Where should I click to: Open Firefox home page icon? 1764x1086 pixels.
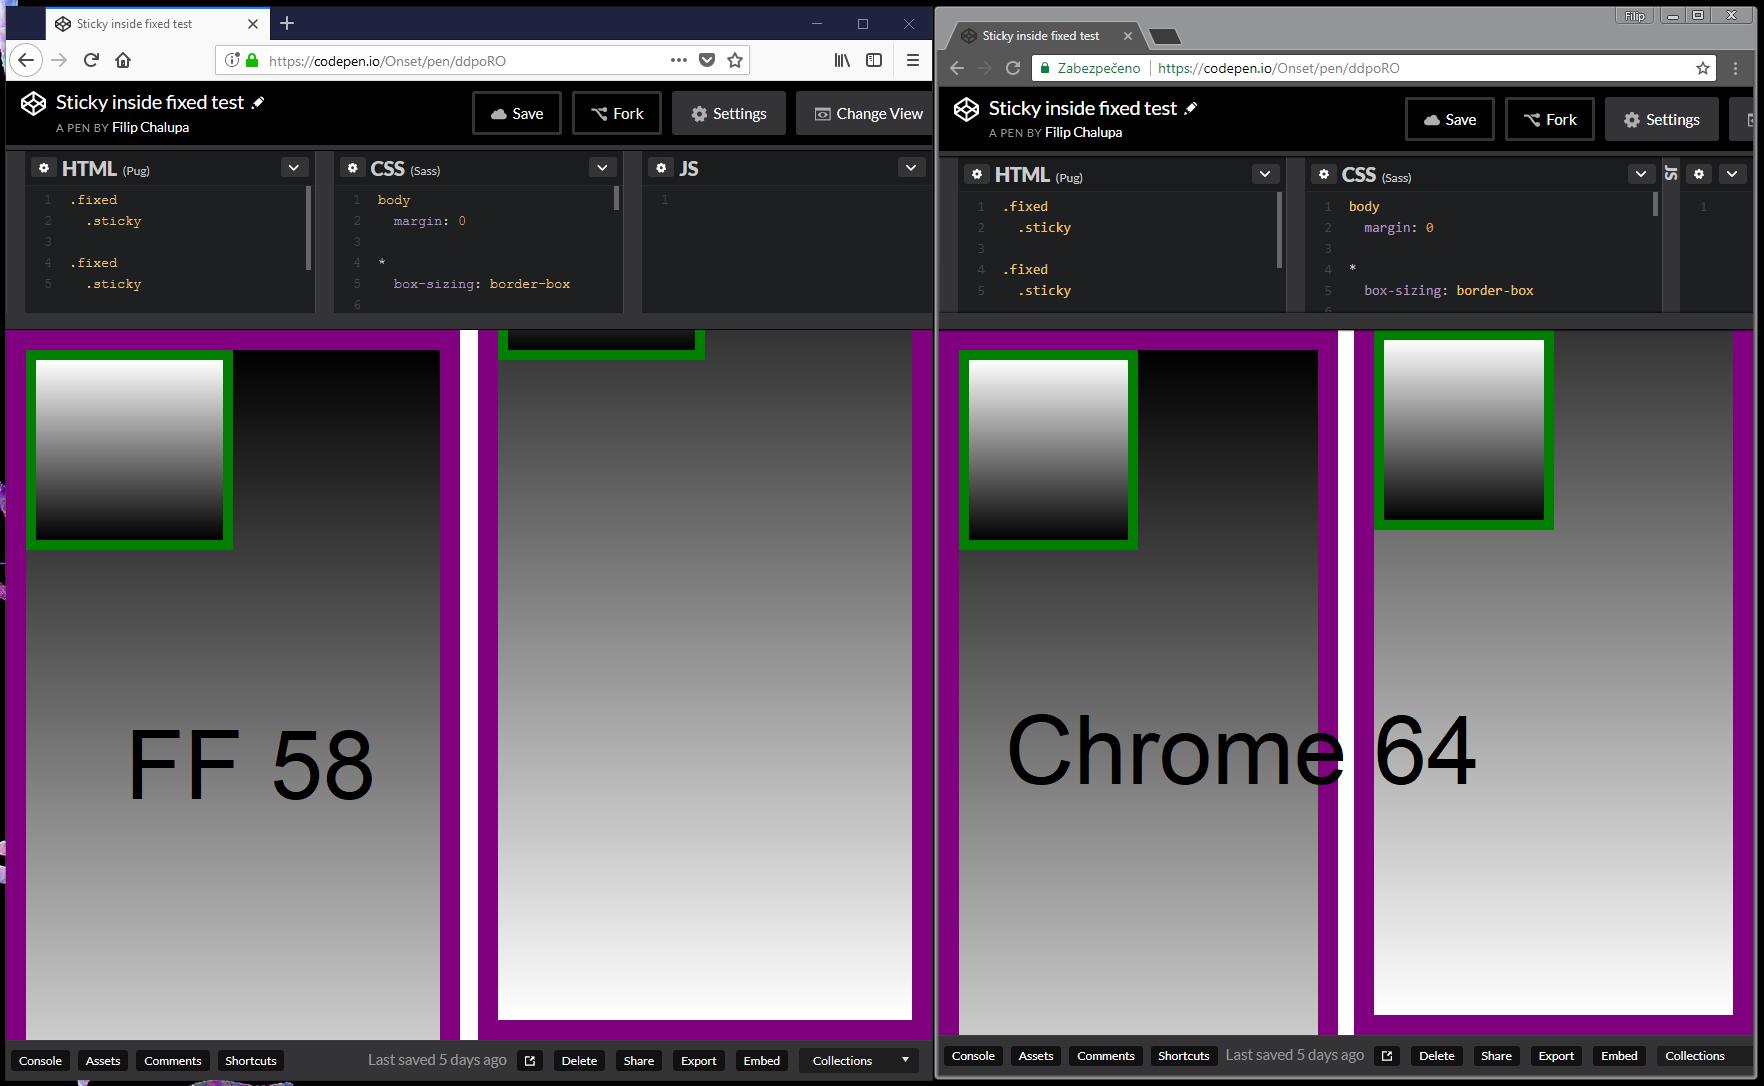123,60
